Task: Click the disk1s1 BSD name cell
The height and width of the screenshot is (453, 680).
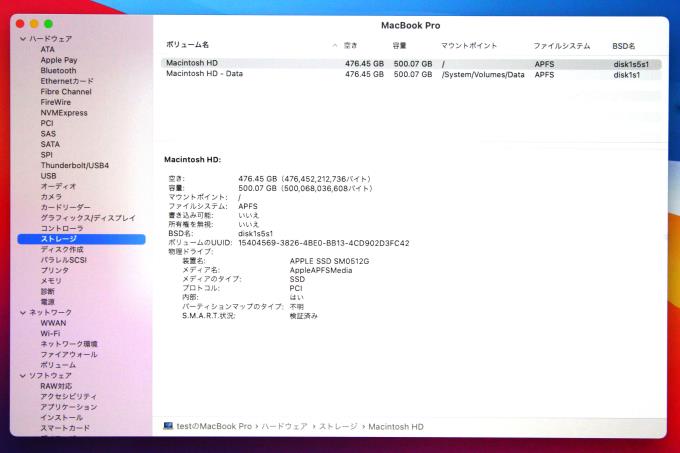Action: (627, 75)
